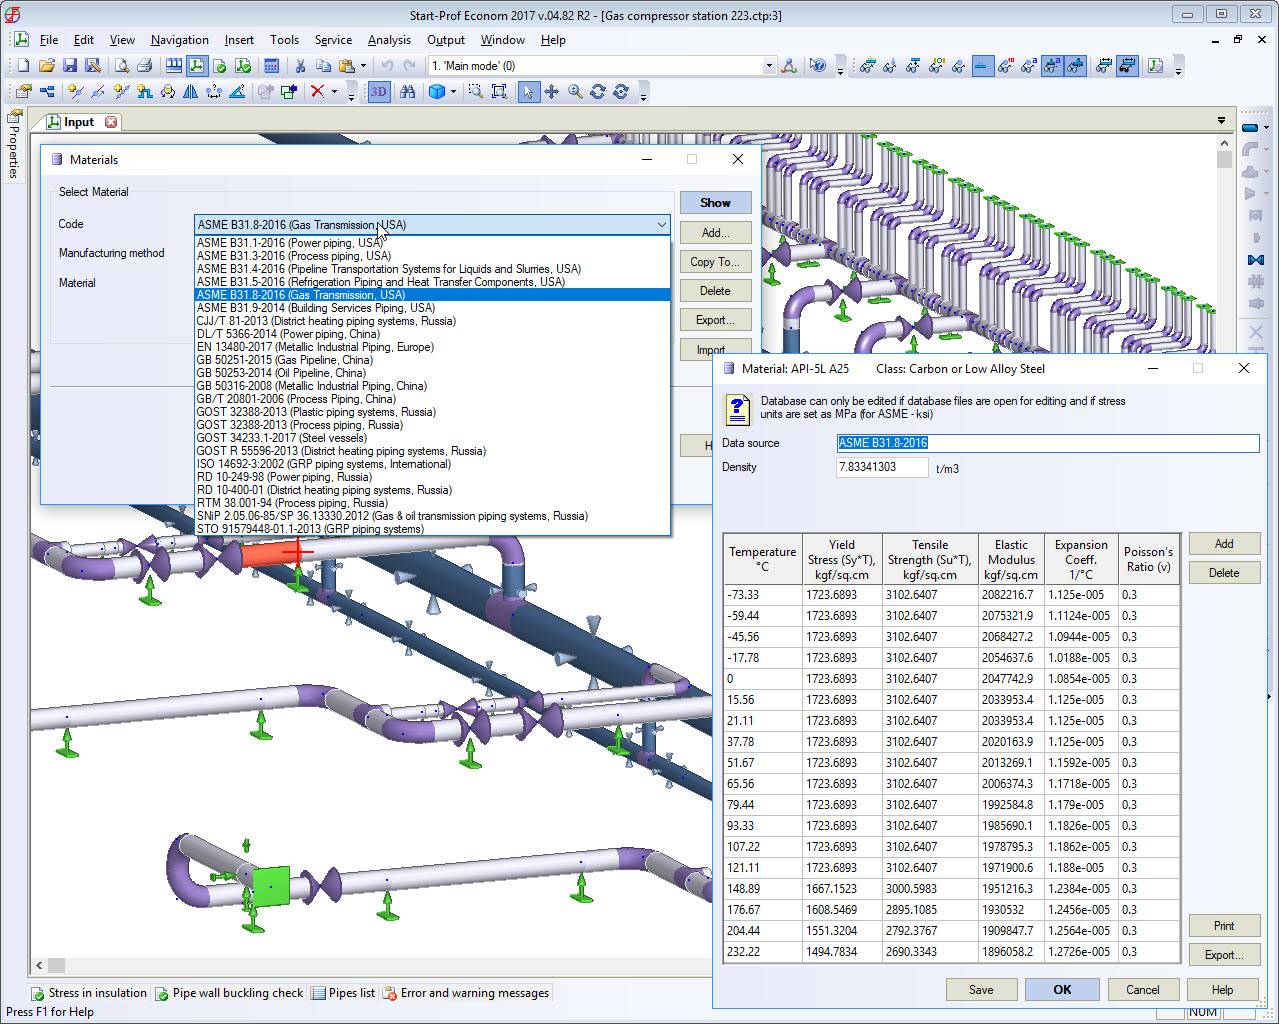Open the Navigation menu
The height and width of the screenshot is (1024, 1279).
click(x=180, y=40)
